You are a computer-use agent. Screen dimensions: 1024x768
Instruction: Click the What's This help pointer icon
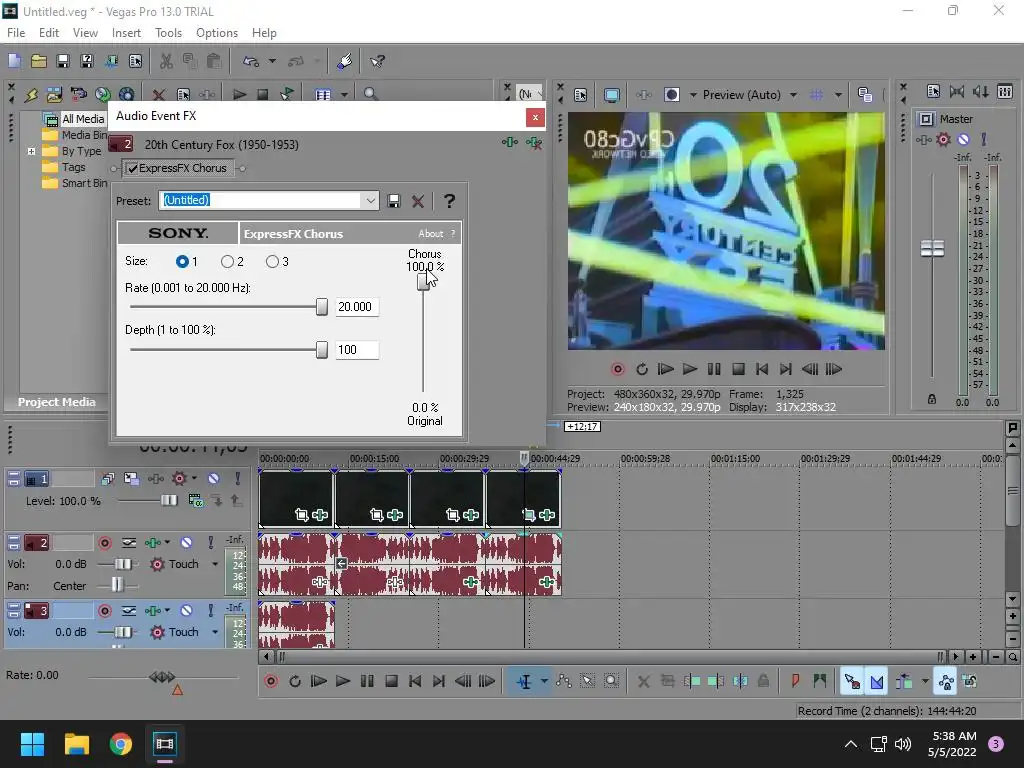377,61
